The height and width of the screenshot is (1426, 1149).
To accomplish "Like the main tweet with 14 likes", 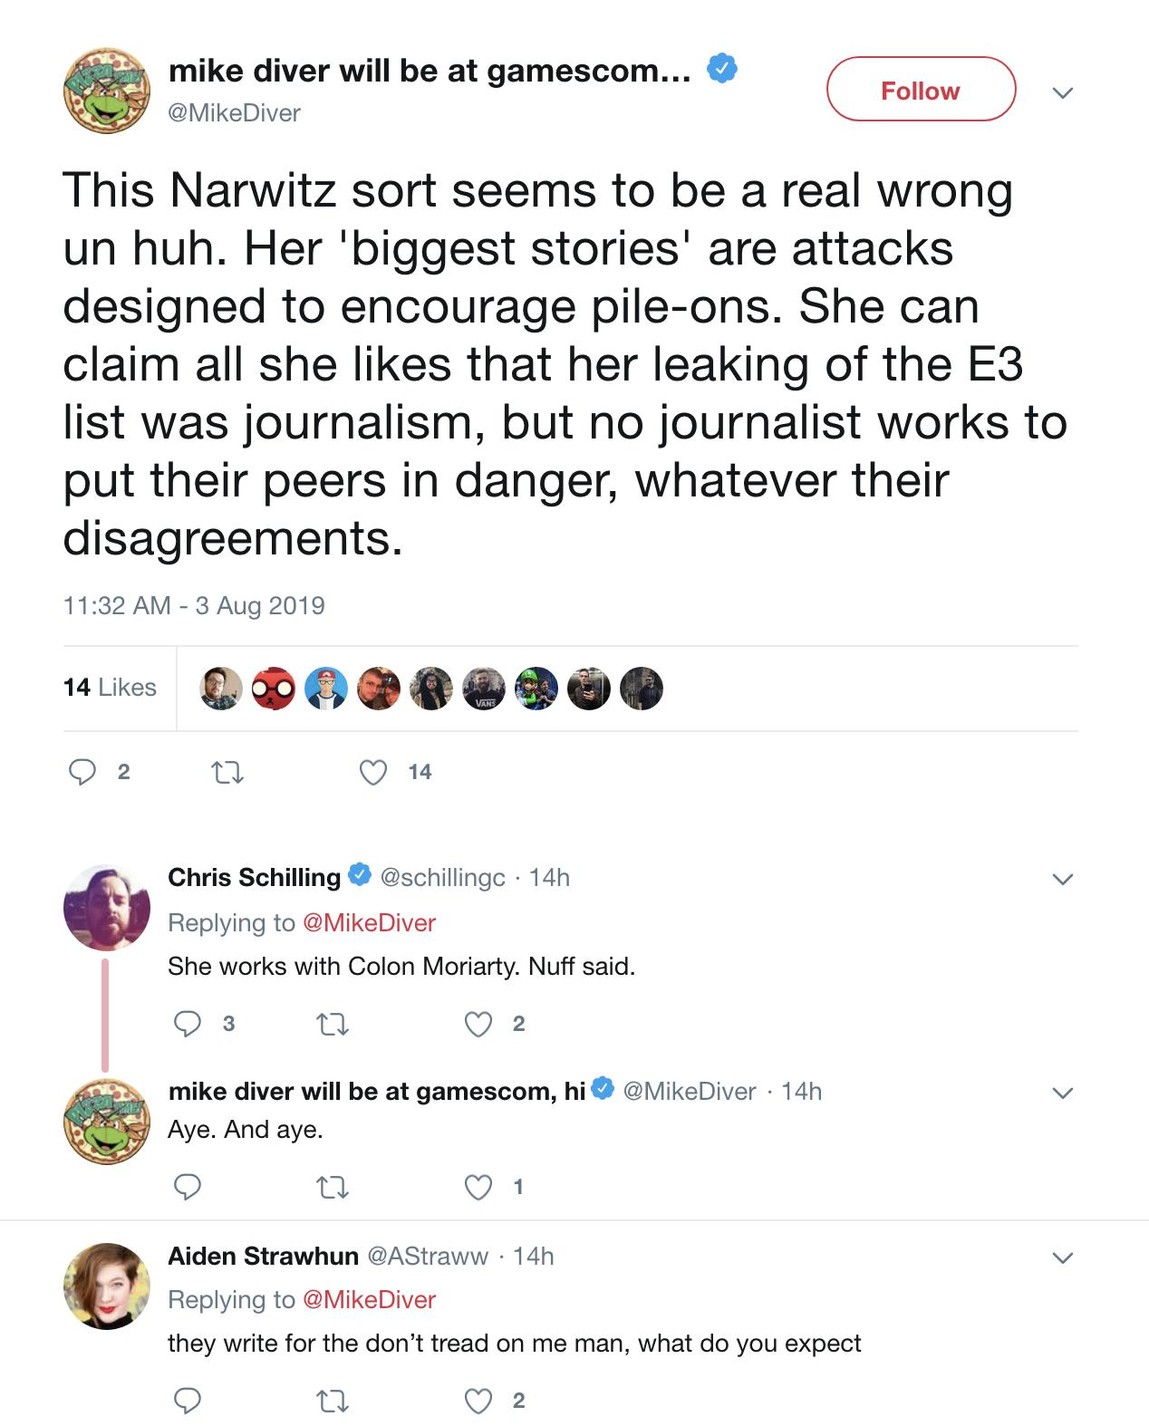I will [x=373, y=772].
